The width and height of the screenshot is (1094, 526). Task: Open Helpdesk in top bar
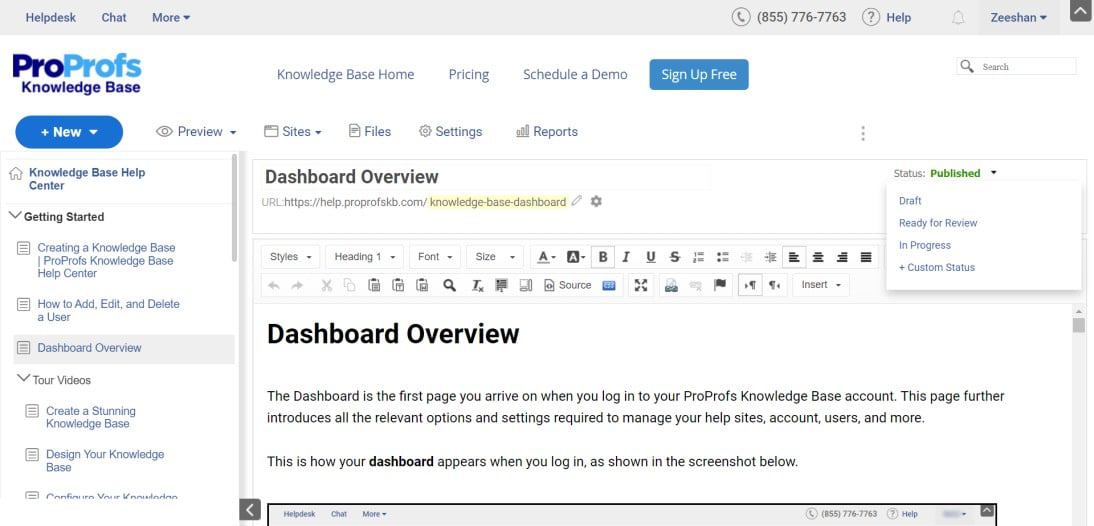click(51, 17)
